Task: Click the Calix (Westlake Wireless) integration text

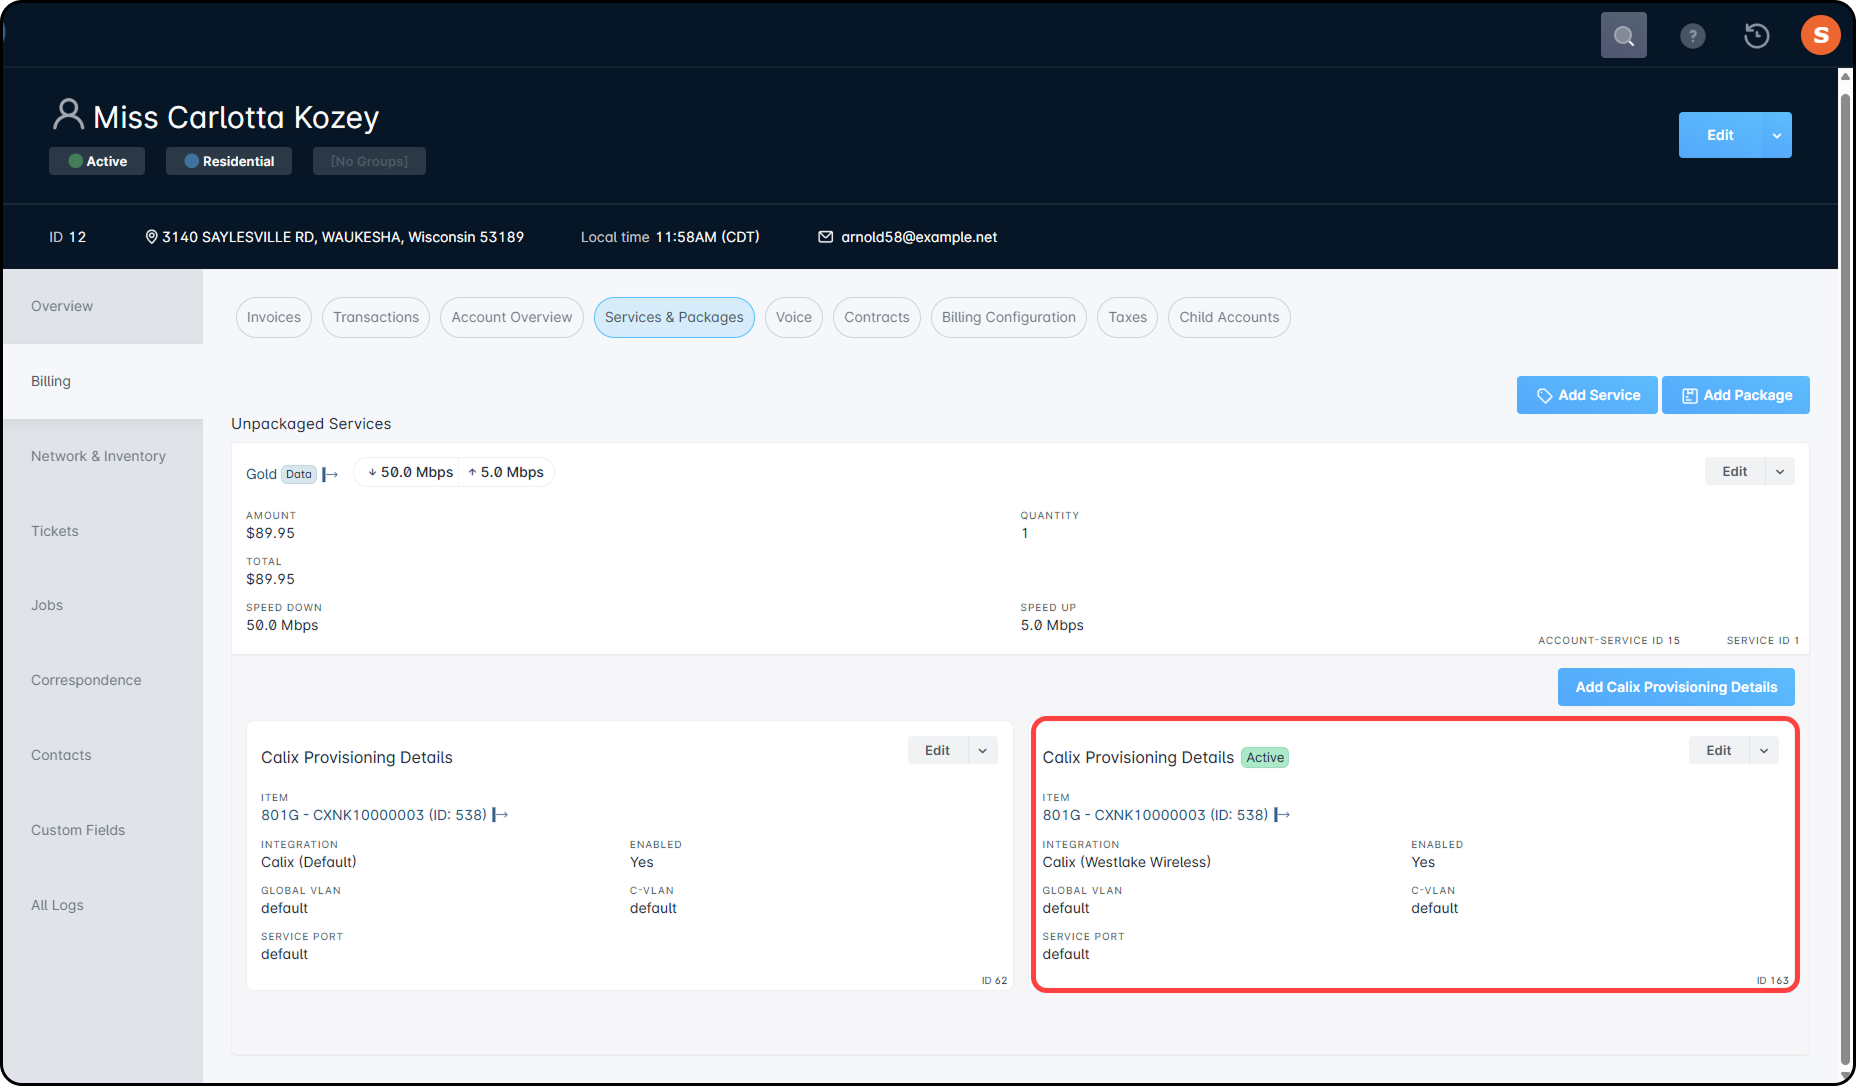Action: (x=1127, y=862)
